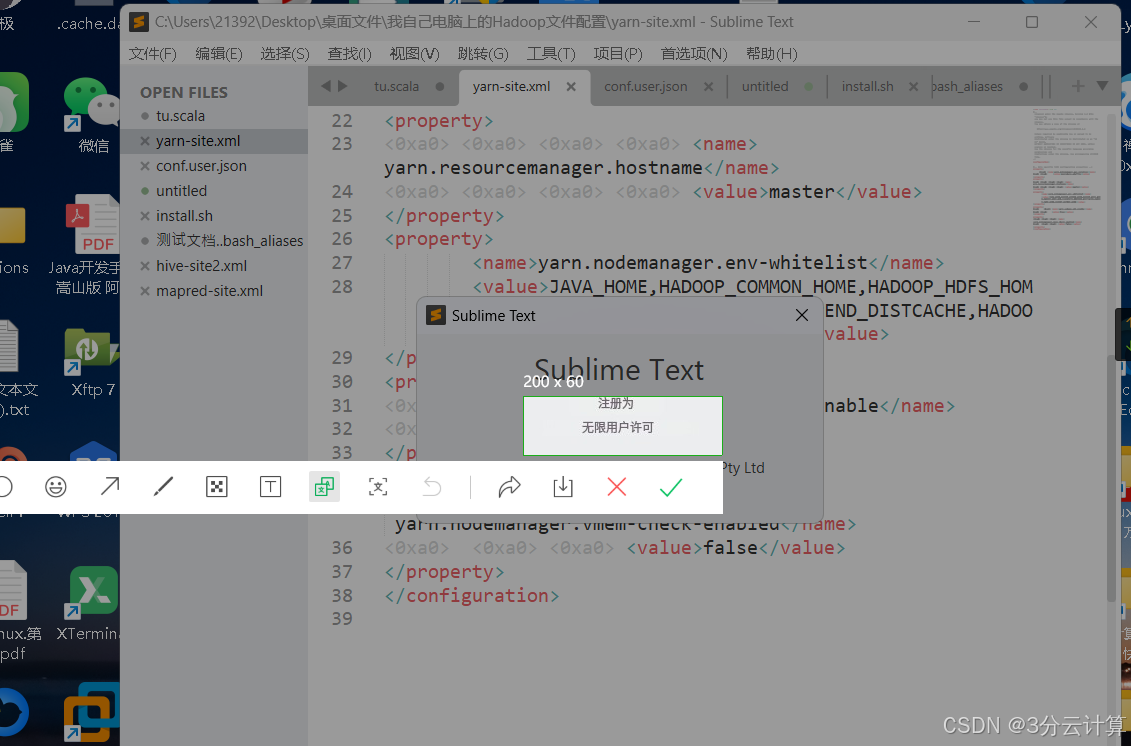Select the arrow drawing tool
1131x746 pixels.
click(x=110, y=487)
